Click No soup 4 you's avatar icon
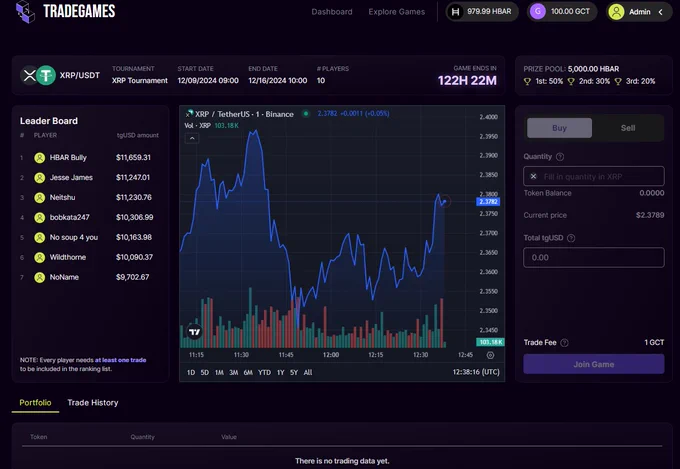Image resolution: width=680 pixels, height=469 pixels. 39,237
